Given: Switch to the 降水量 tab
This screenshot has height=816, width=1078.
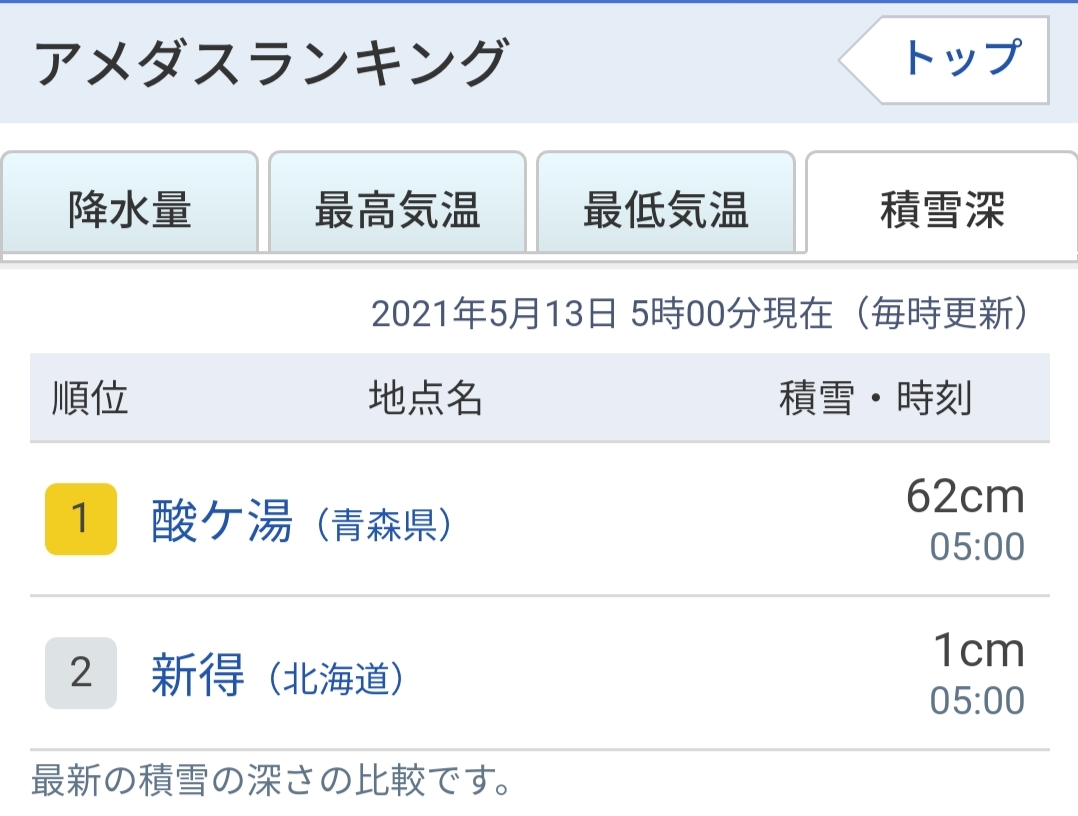Looking at the screenshot, I should (130, 210).
